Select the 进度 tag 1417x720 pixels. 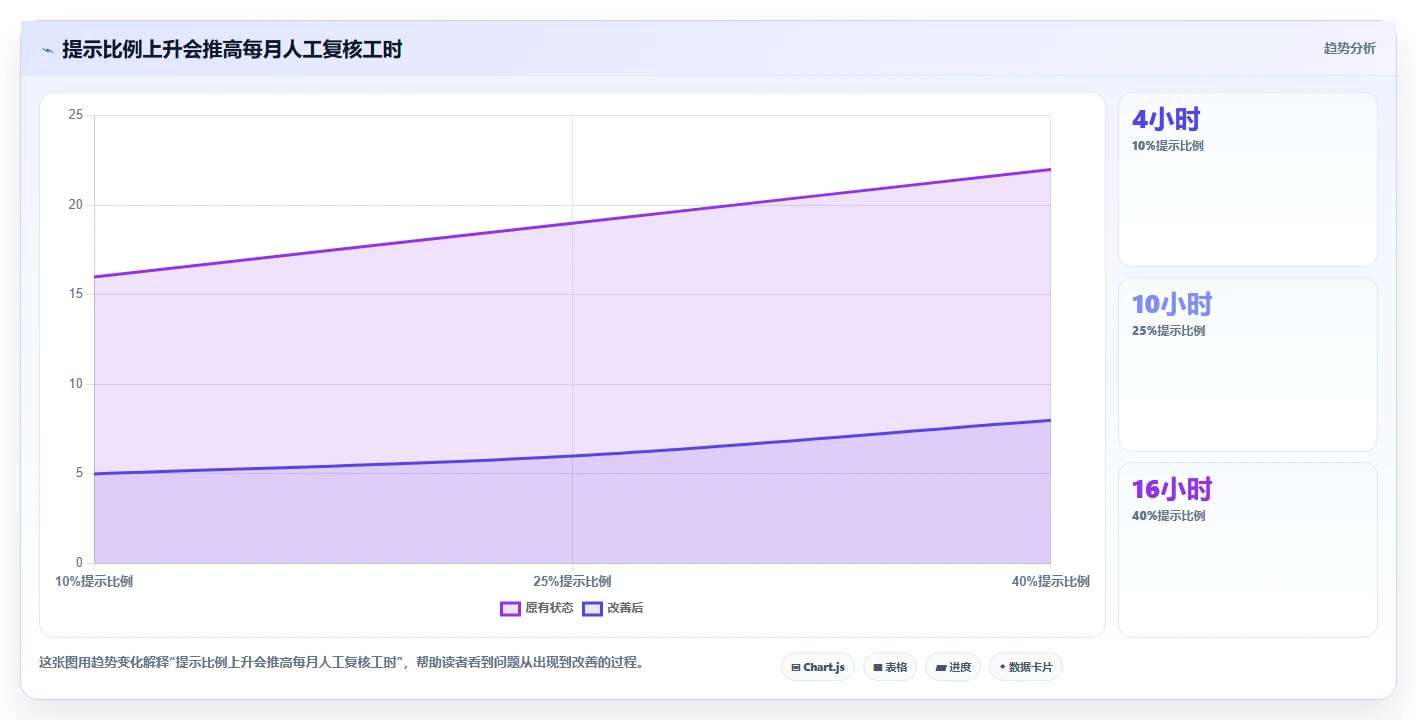pyautogui.click(x=953, y=667)
